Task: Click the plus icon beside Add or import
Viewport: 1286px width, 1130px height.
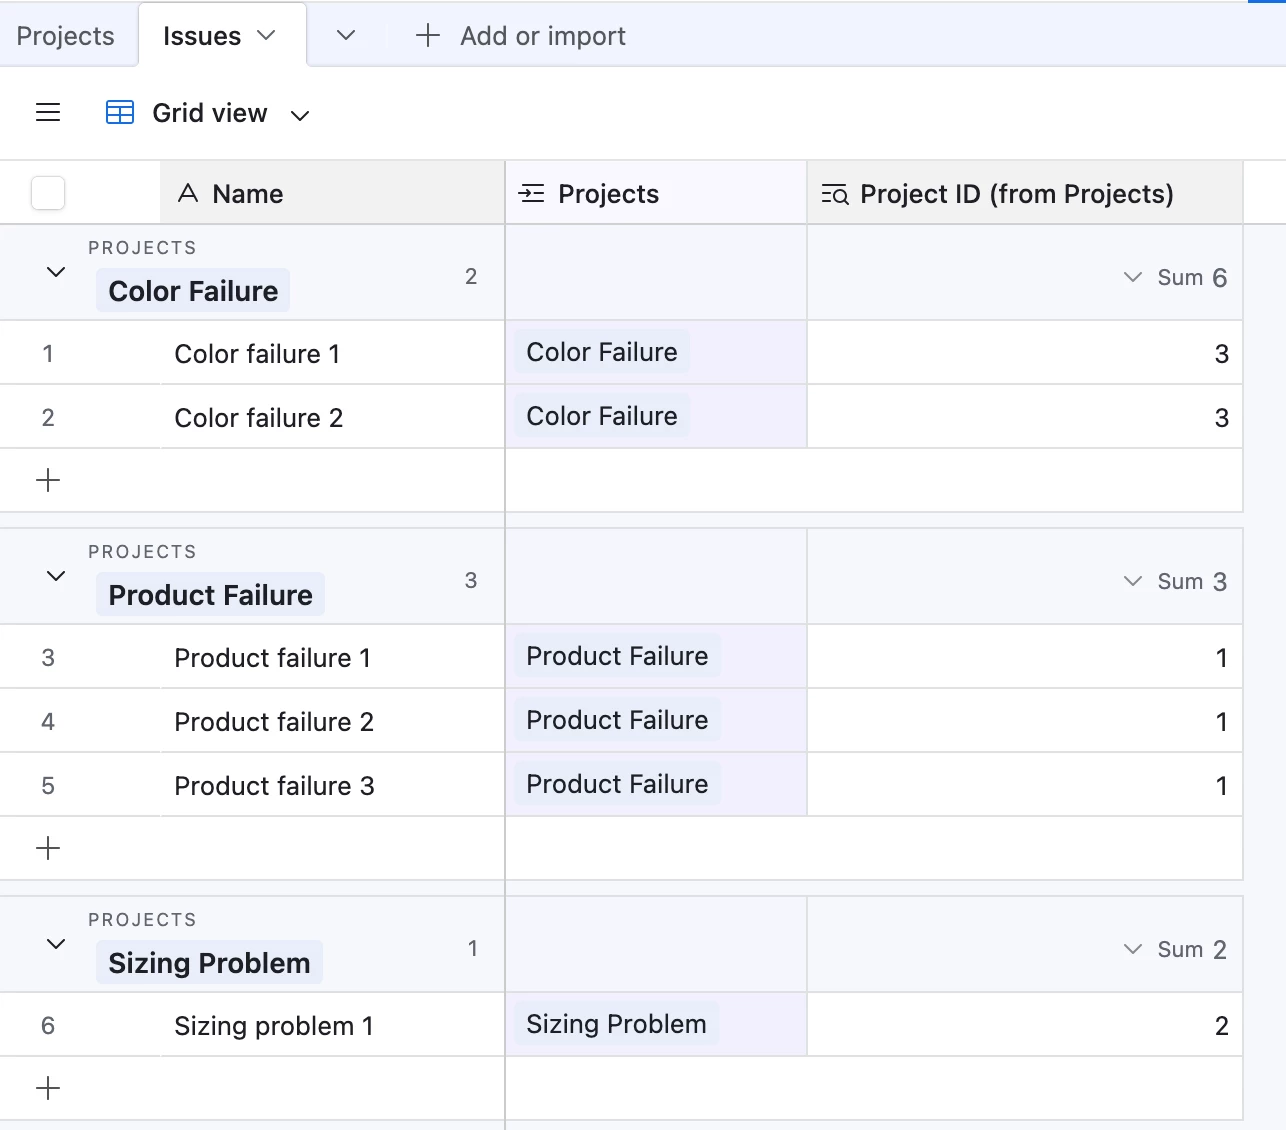Action: [x=428, y=36]
